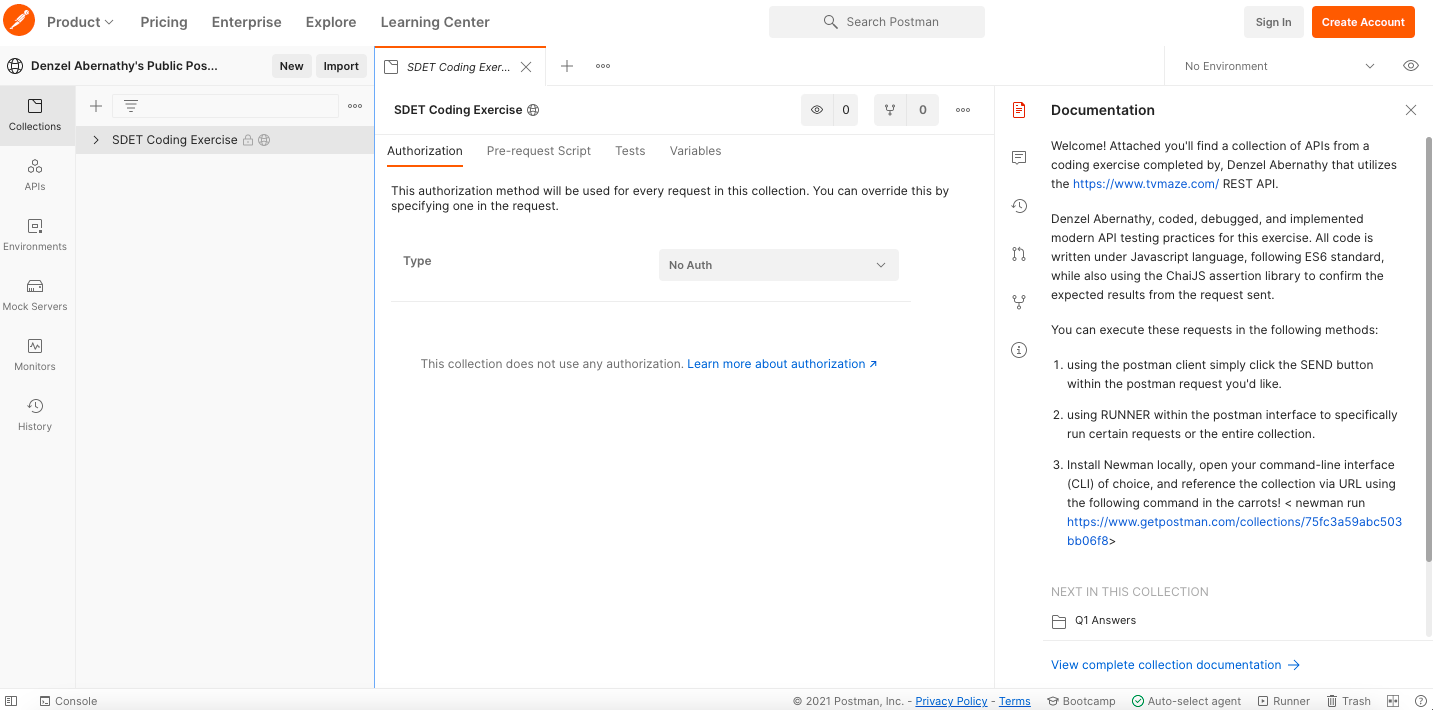Viewport: 1433px width, 710px height.
Task: Open Collection Info icon in right rail
Action: pos(1019,350)
